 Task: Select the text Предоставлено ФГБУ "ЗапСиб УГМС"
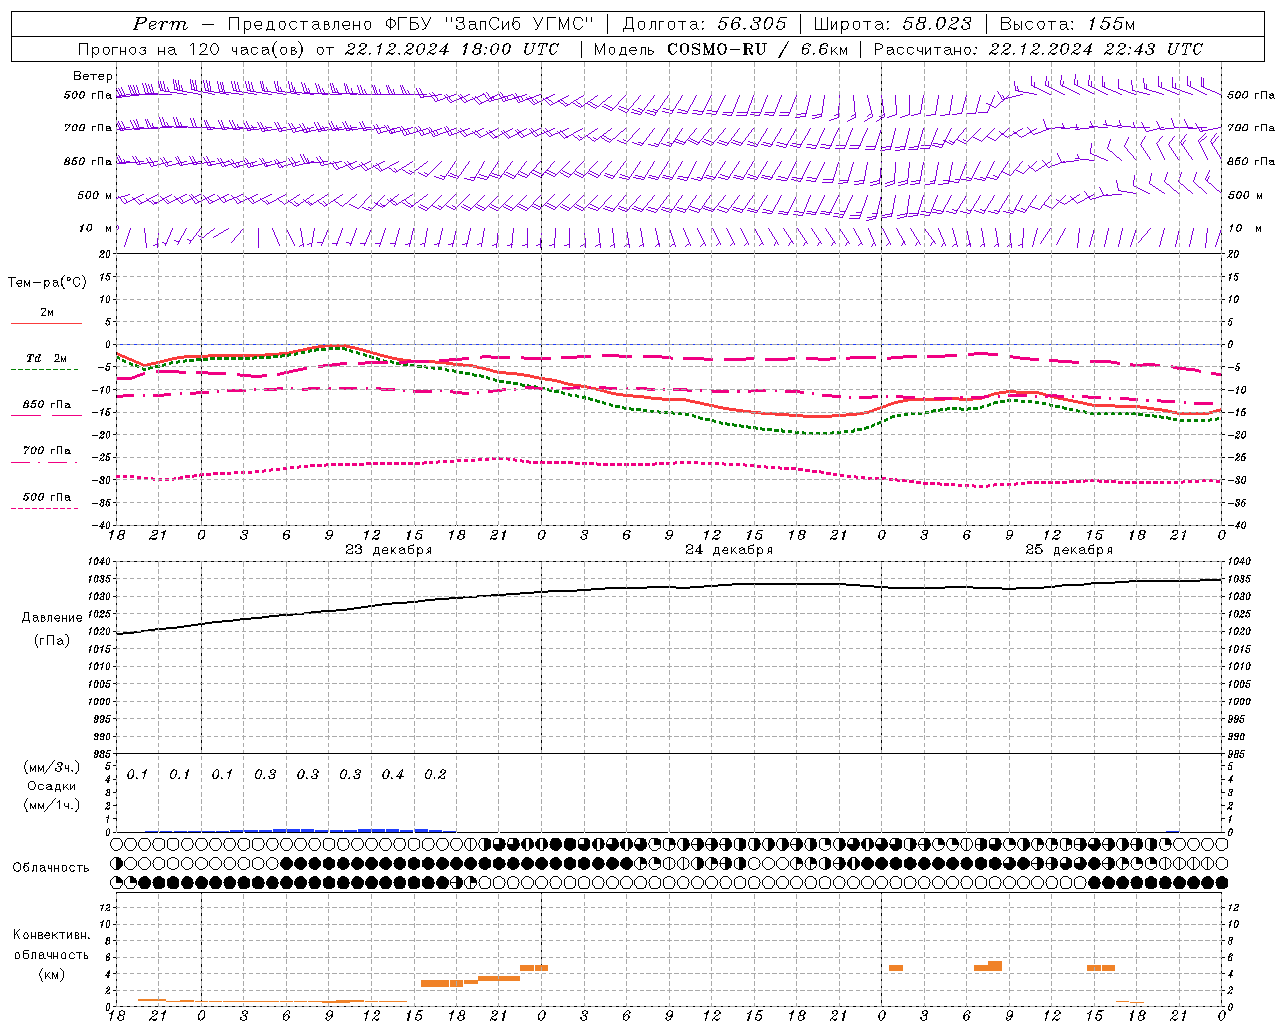411,24
